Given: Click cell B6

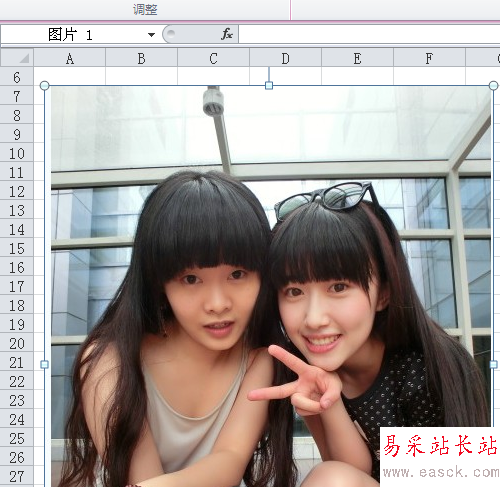Looking at the screenshot, I should click(x=142, y=76).
